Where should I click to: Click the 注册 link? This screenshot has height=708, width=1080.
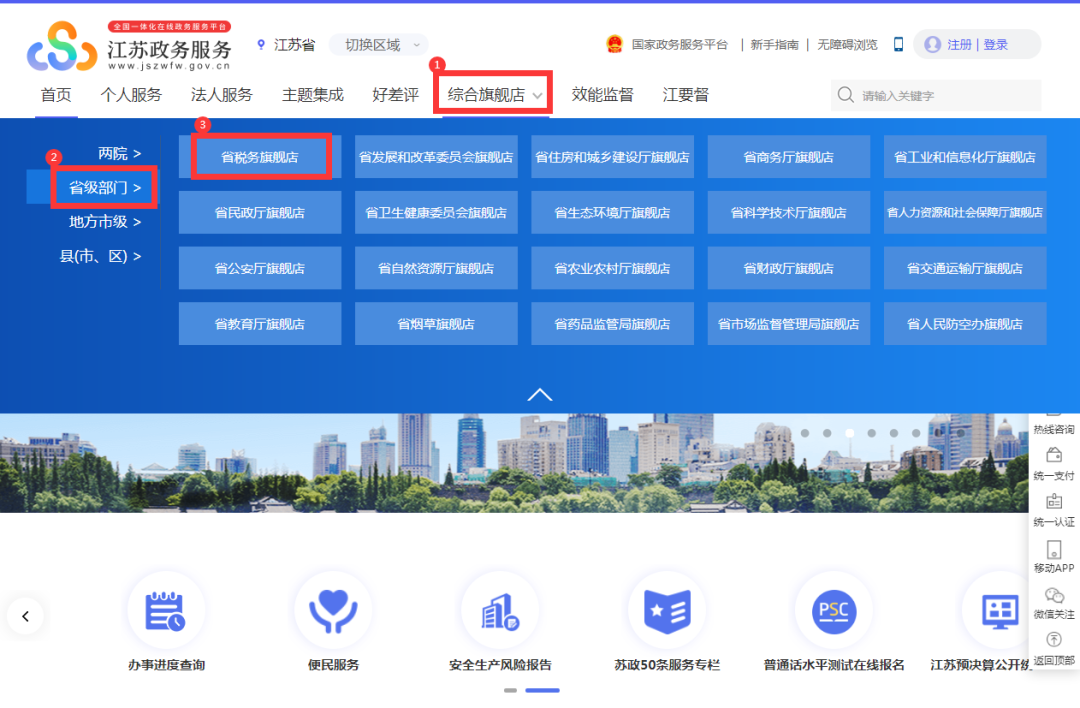(x=959, y=45)
